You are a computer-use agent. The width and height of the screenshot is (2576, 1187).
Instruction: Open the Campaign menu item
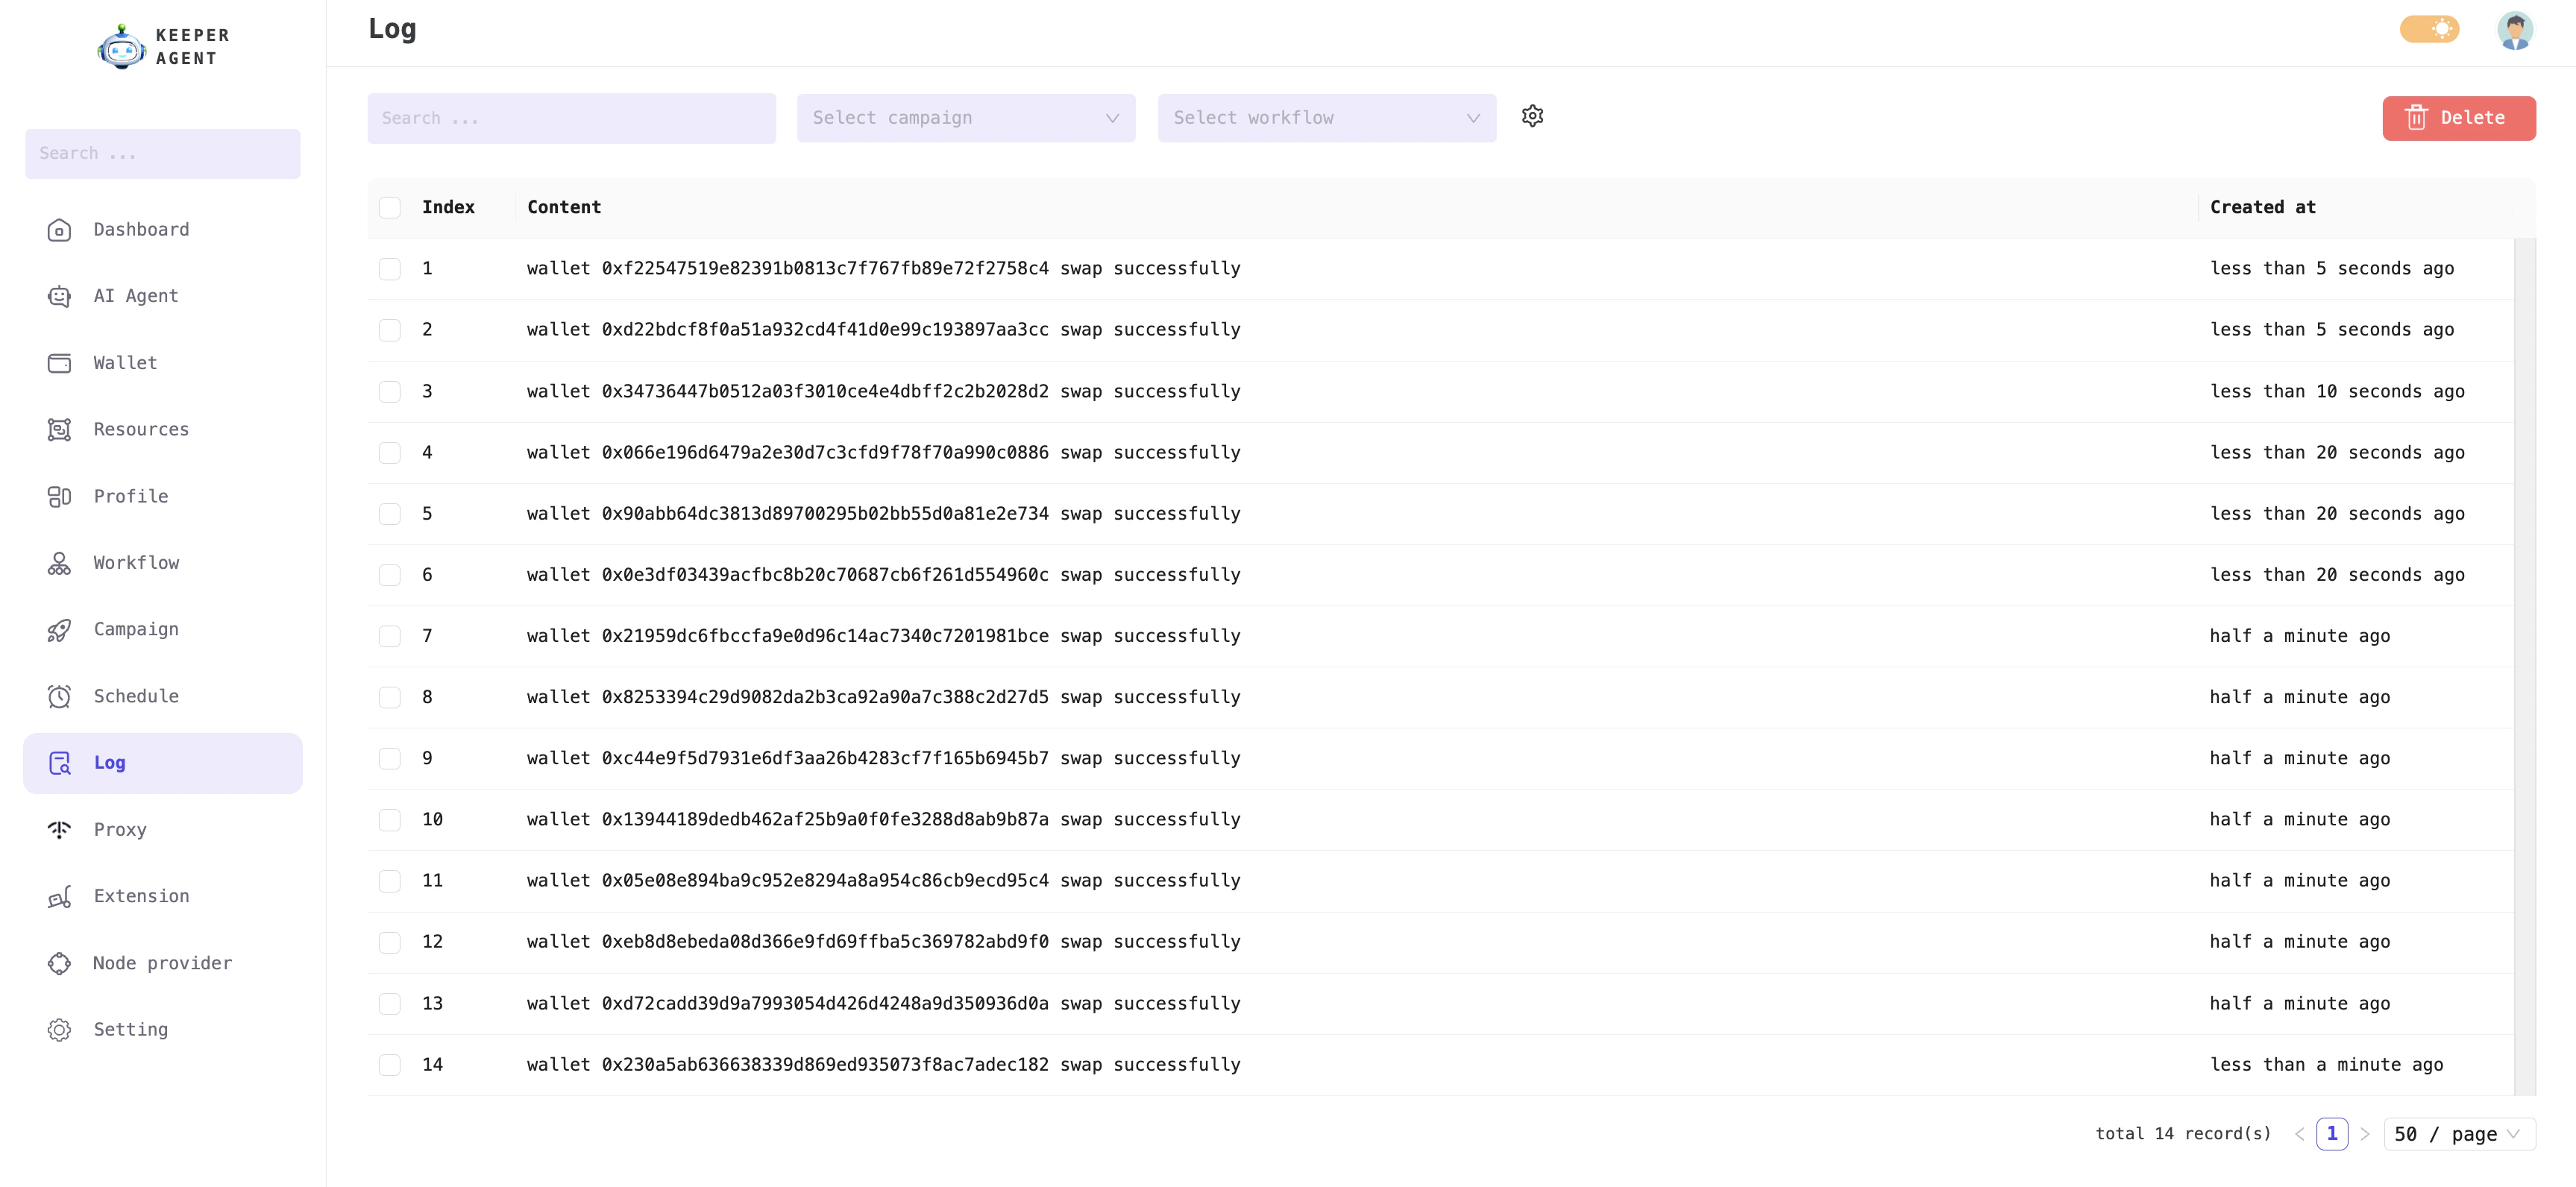[x=162, y=630]
